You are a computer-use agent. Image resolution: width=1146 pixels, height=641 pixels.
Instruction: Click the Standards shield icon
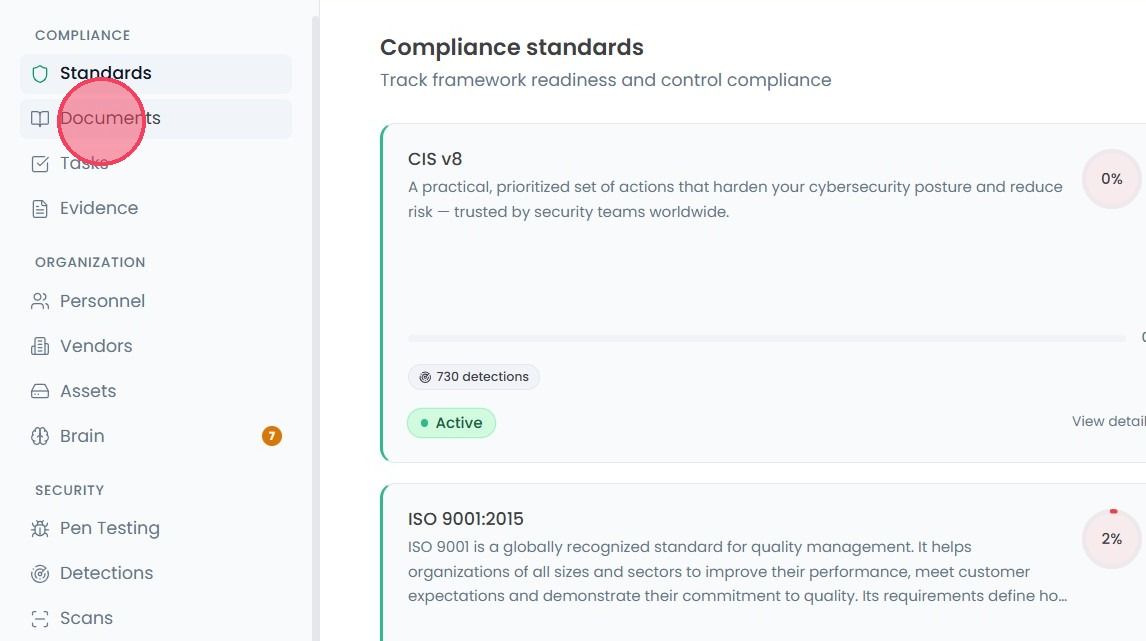tap(40, 74)
